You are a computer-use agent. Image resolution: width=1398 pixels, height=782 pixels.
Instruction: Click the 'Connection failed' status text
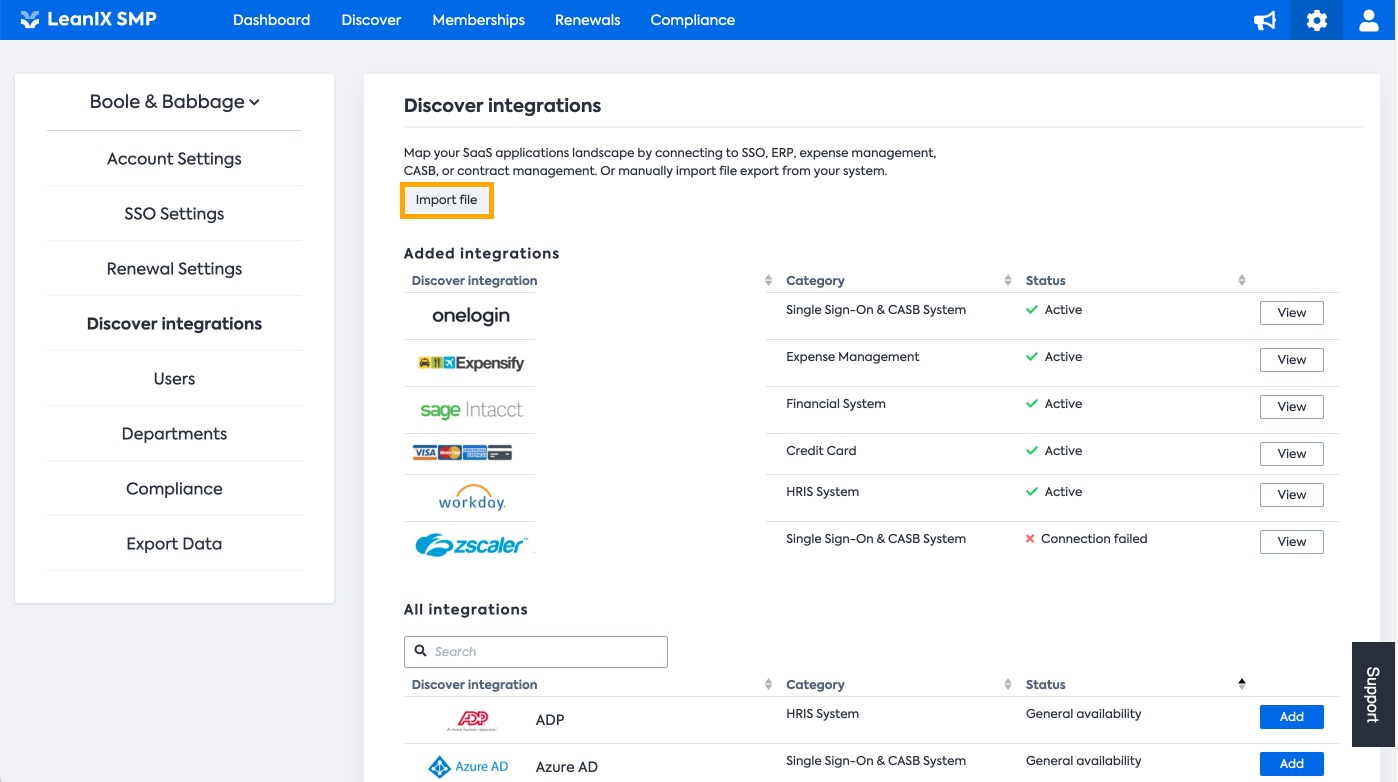[x=1094, y=539]
